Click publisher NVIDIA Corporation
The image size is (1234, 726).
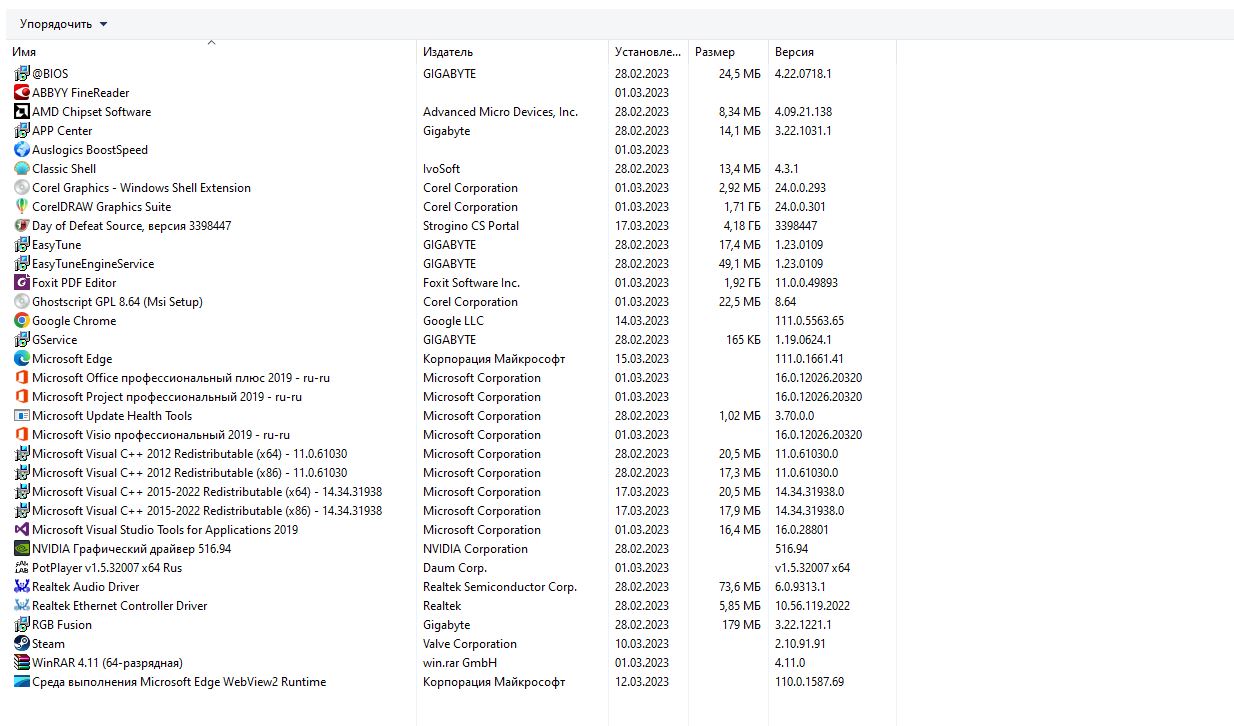coord(475,549)
